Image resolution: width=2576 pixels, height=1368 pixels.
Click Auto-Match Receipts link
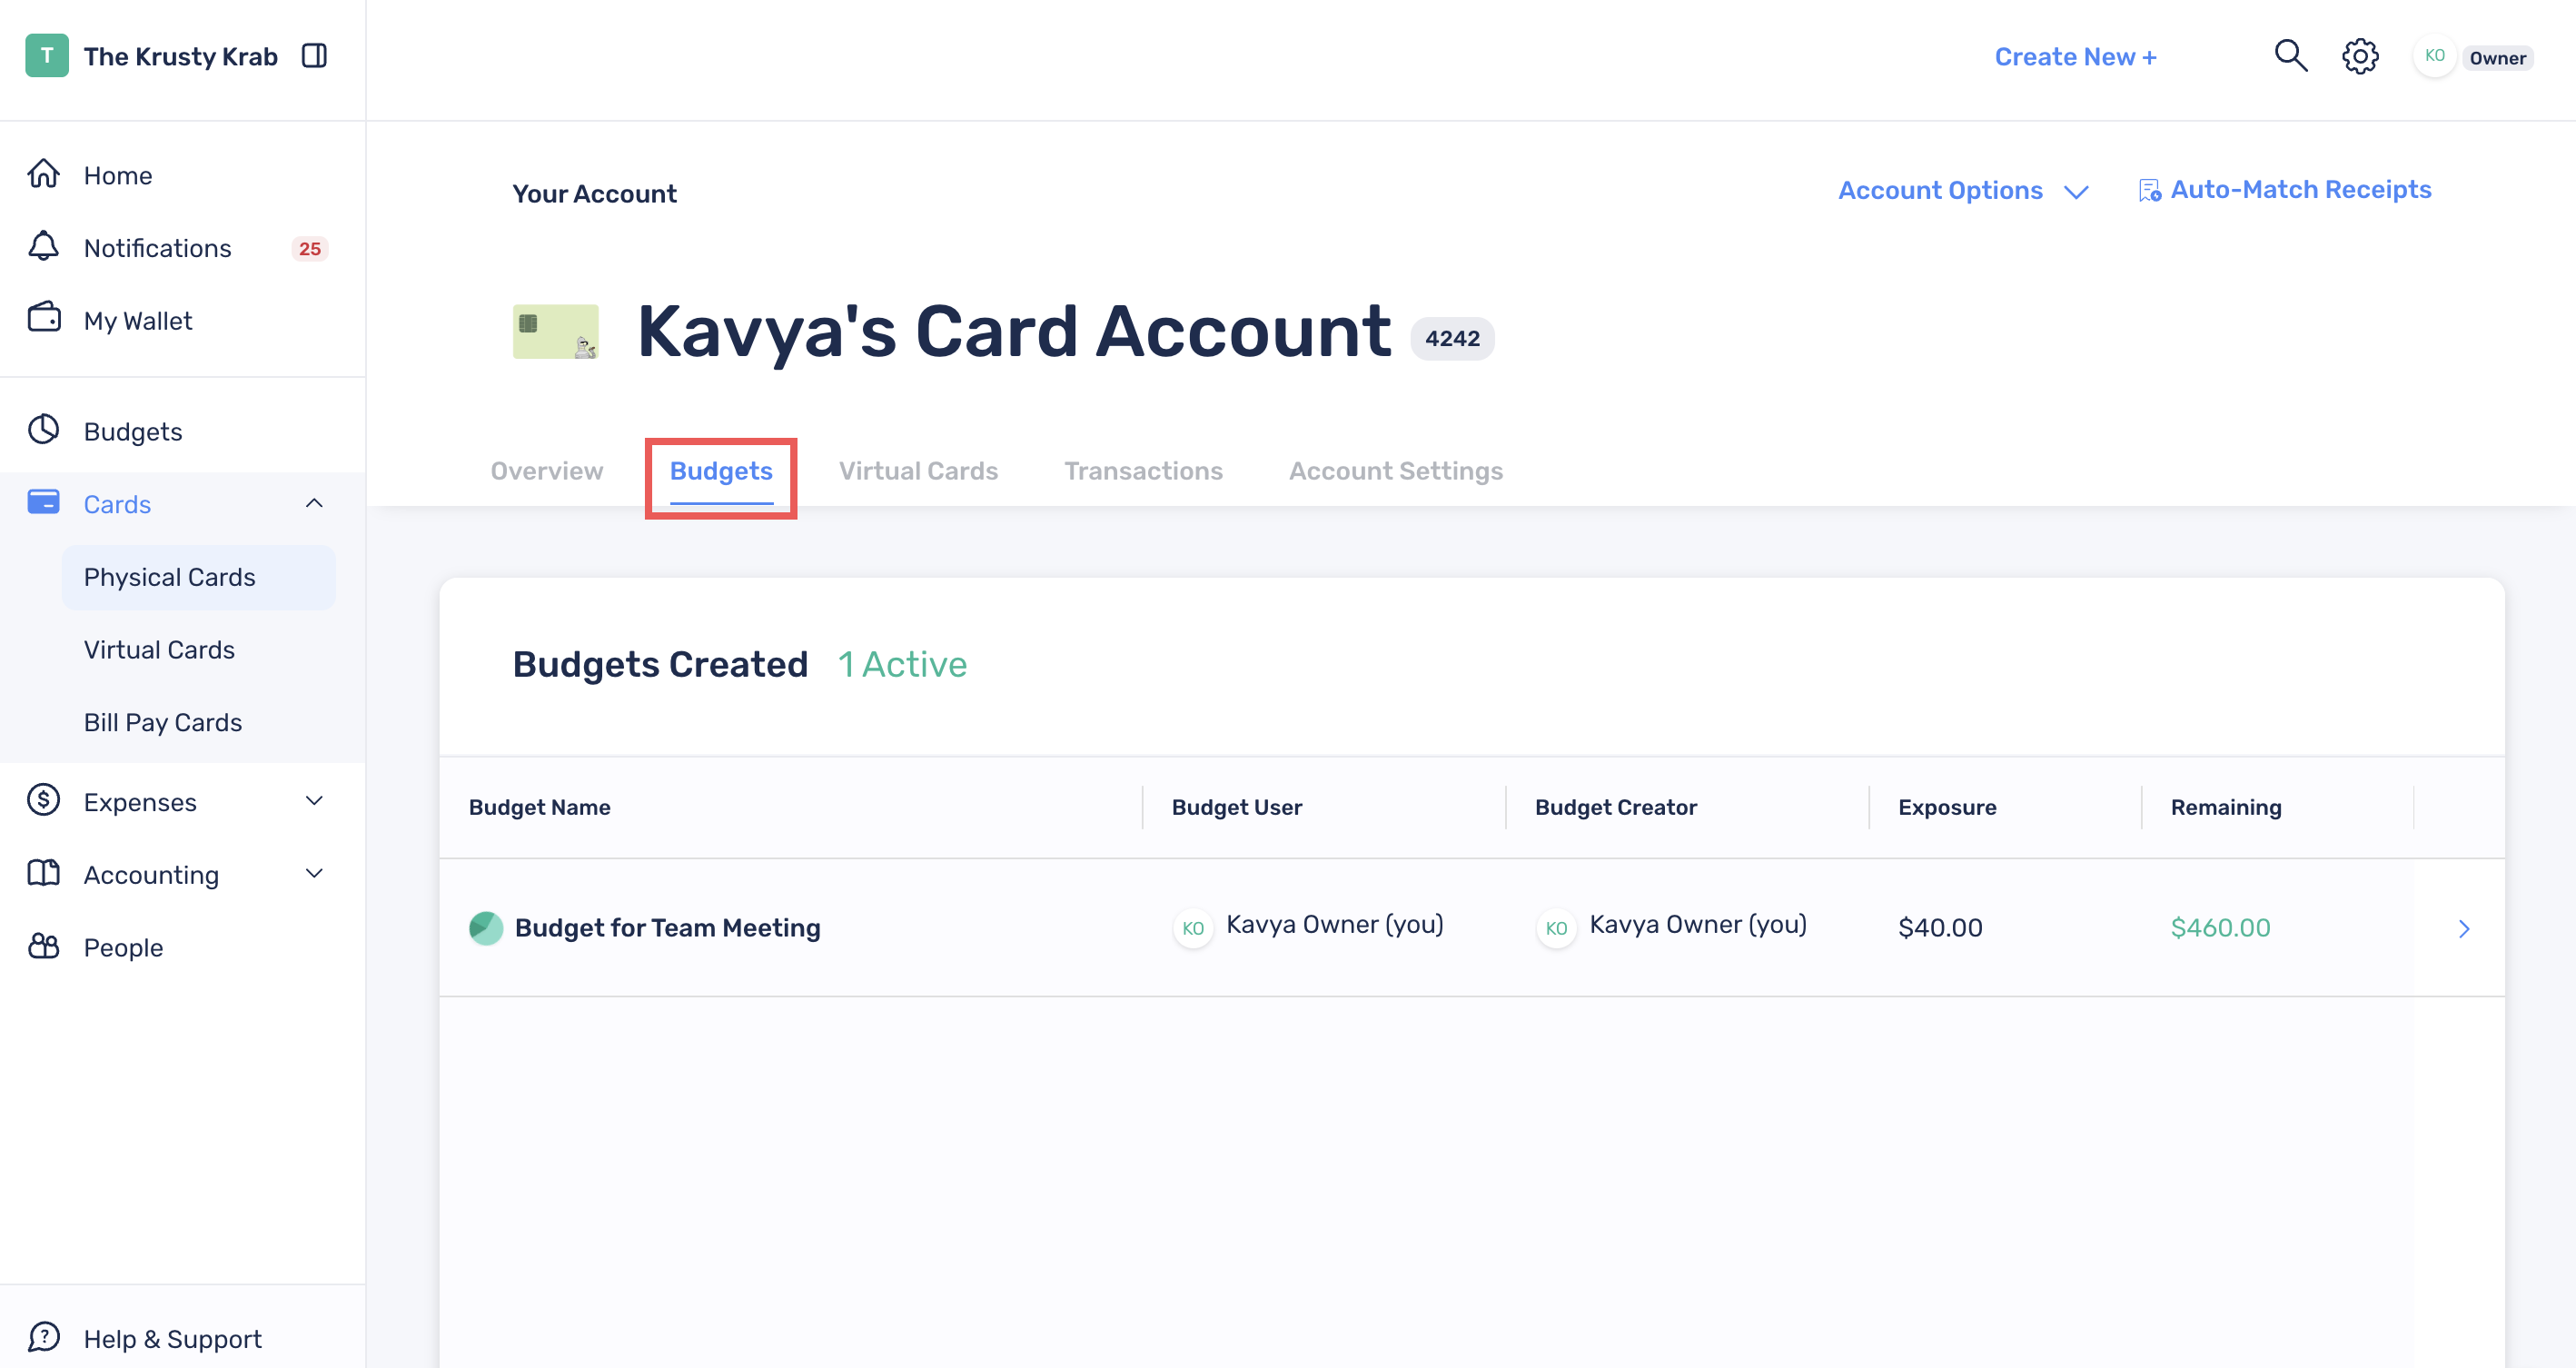2284,189
